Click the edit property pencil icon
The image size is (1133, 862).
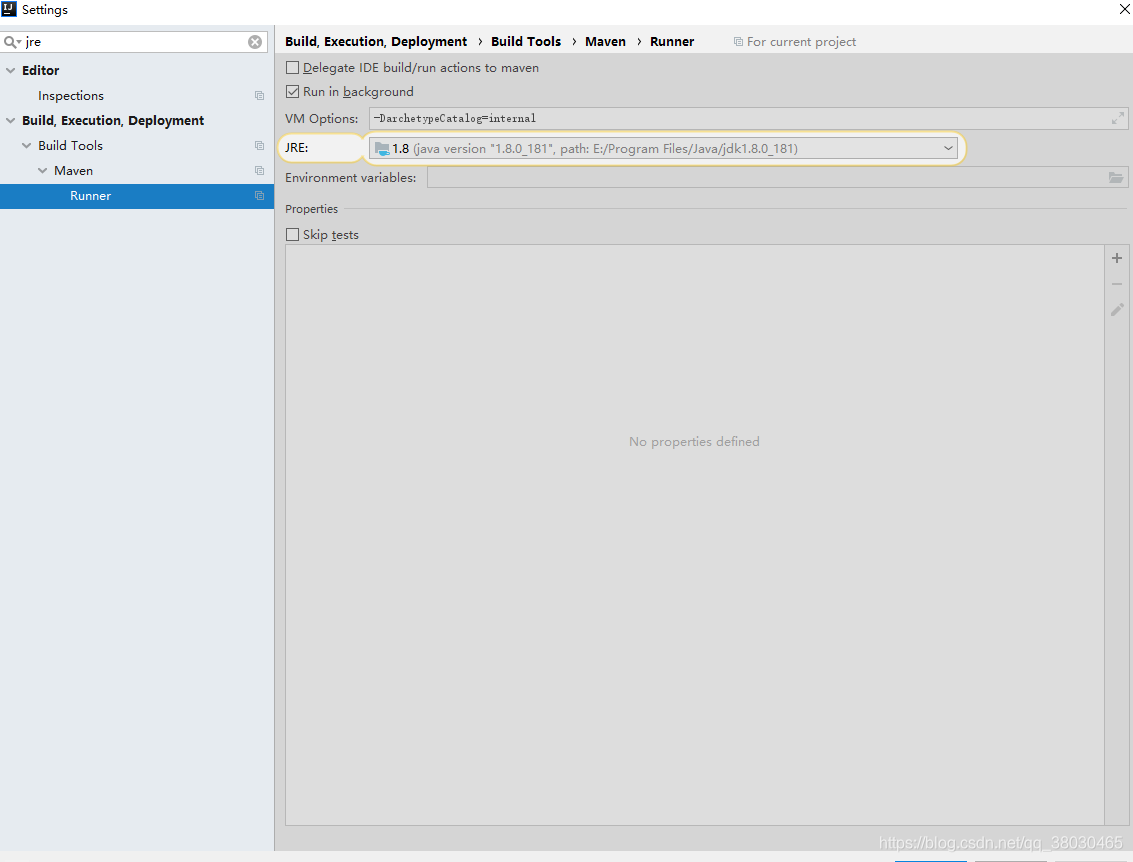point(1117,309)
